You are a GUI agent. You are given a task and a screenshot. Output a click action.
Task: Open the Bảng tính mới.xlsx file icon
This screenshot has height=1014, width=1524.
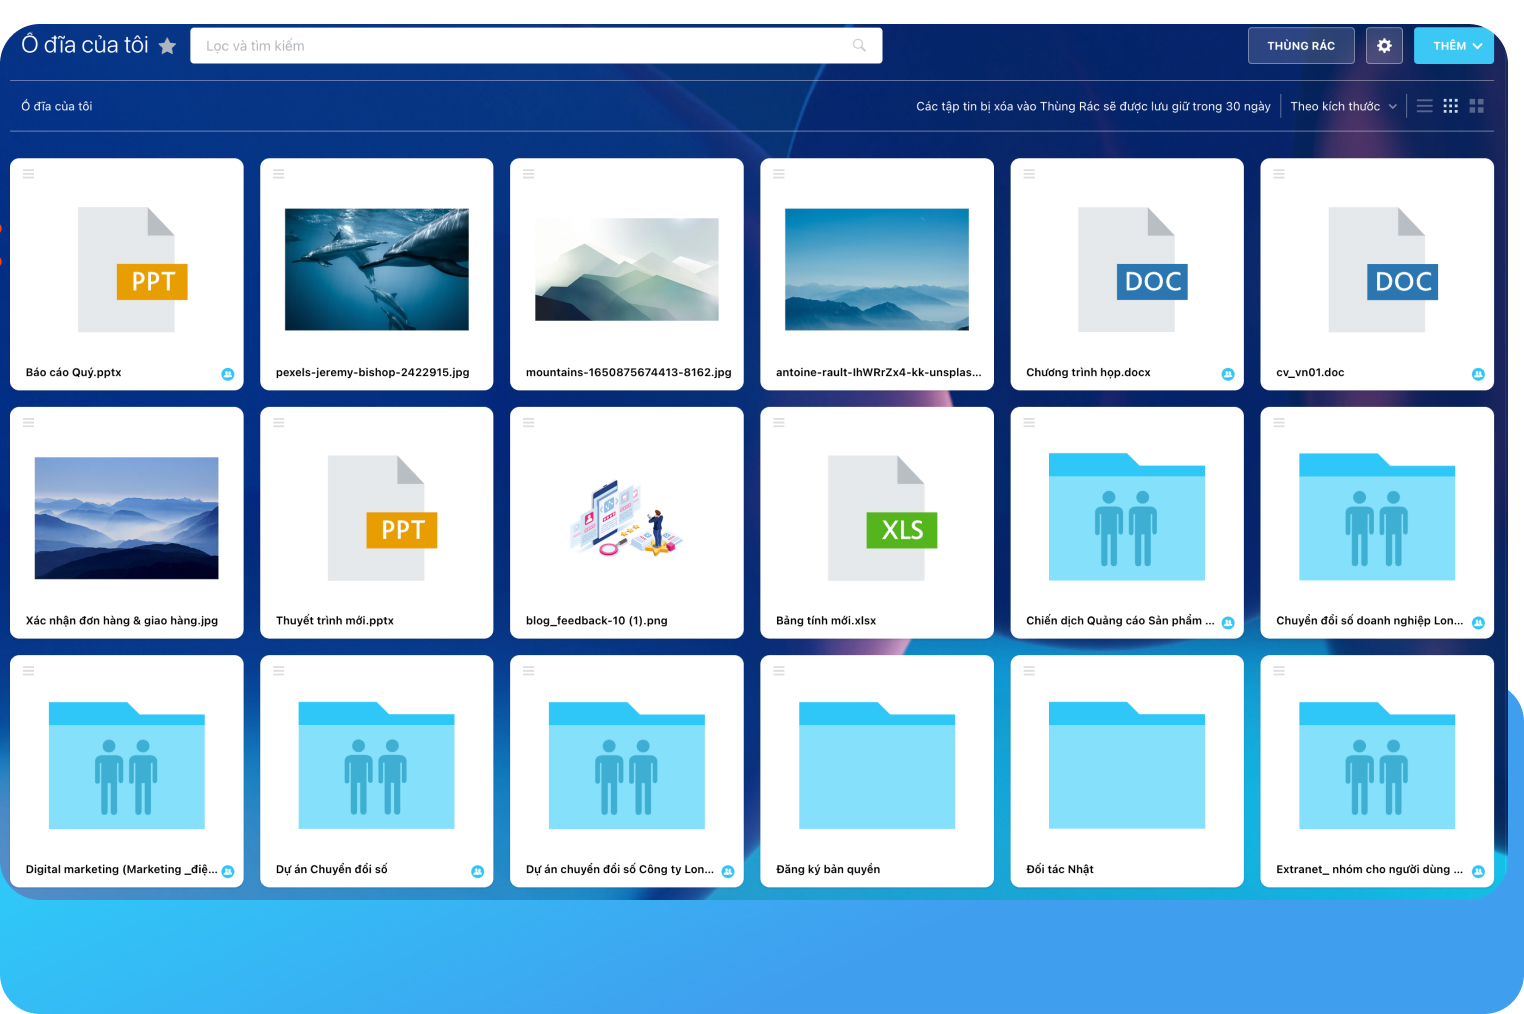[x=876, y=518]
